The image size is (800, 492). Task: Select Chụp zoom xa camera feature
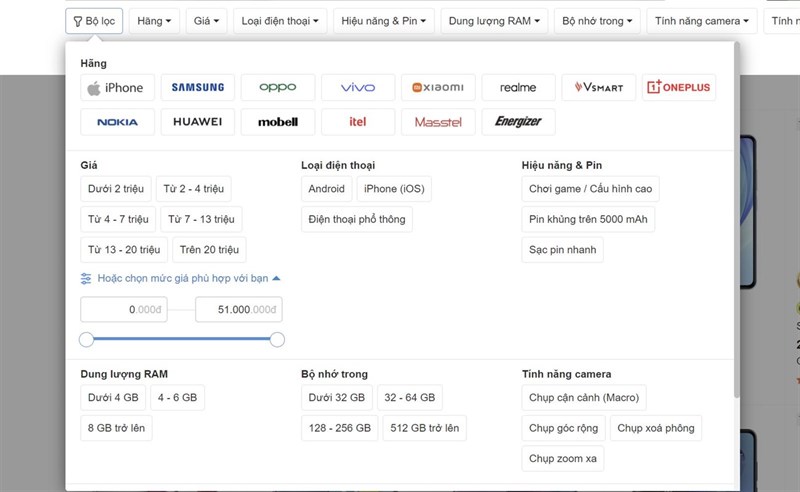[x=563, y=458]
